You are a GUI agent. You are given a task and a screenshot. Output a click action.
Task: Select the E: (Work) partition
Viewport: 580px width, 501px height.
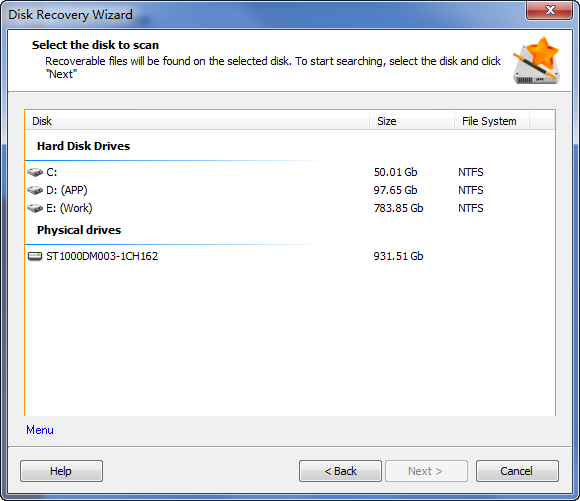coord(290,208)
